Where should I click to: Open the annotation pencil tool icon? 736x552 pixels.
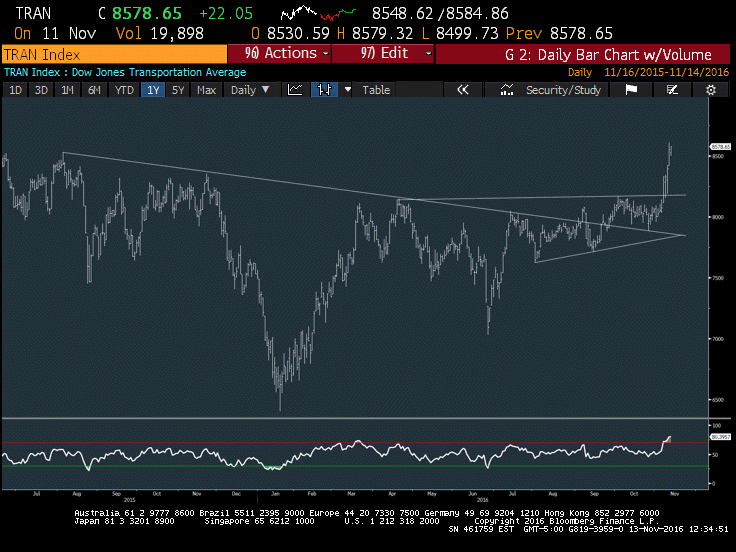672,90
